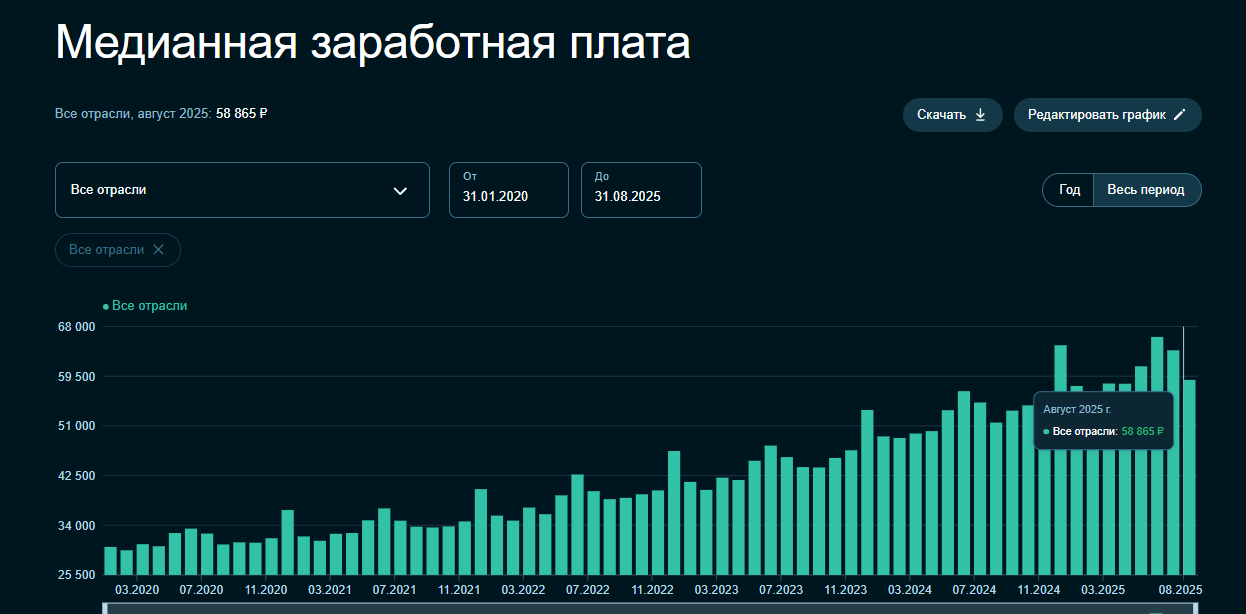Click the 51 000 axis label

pos(75,426)
